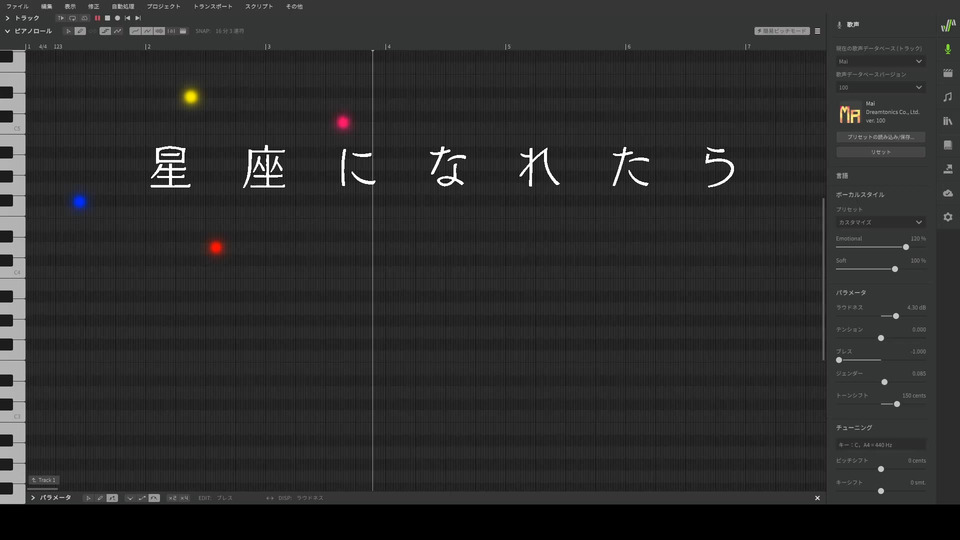Open the settings gear in right sidebar

[x=948, y=217]
